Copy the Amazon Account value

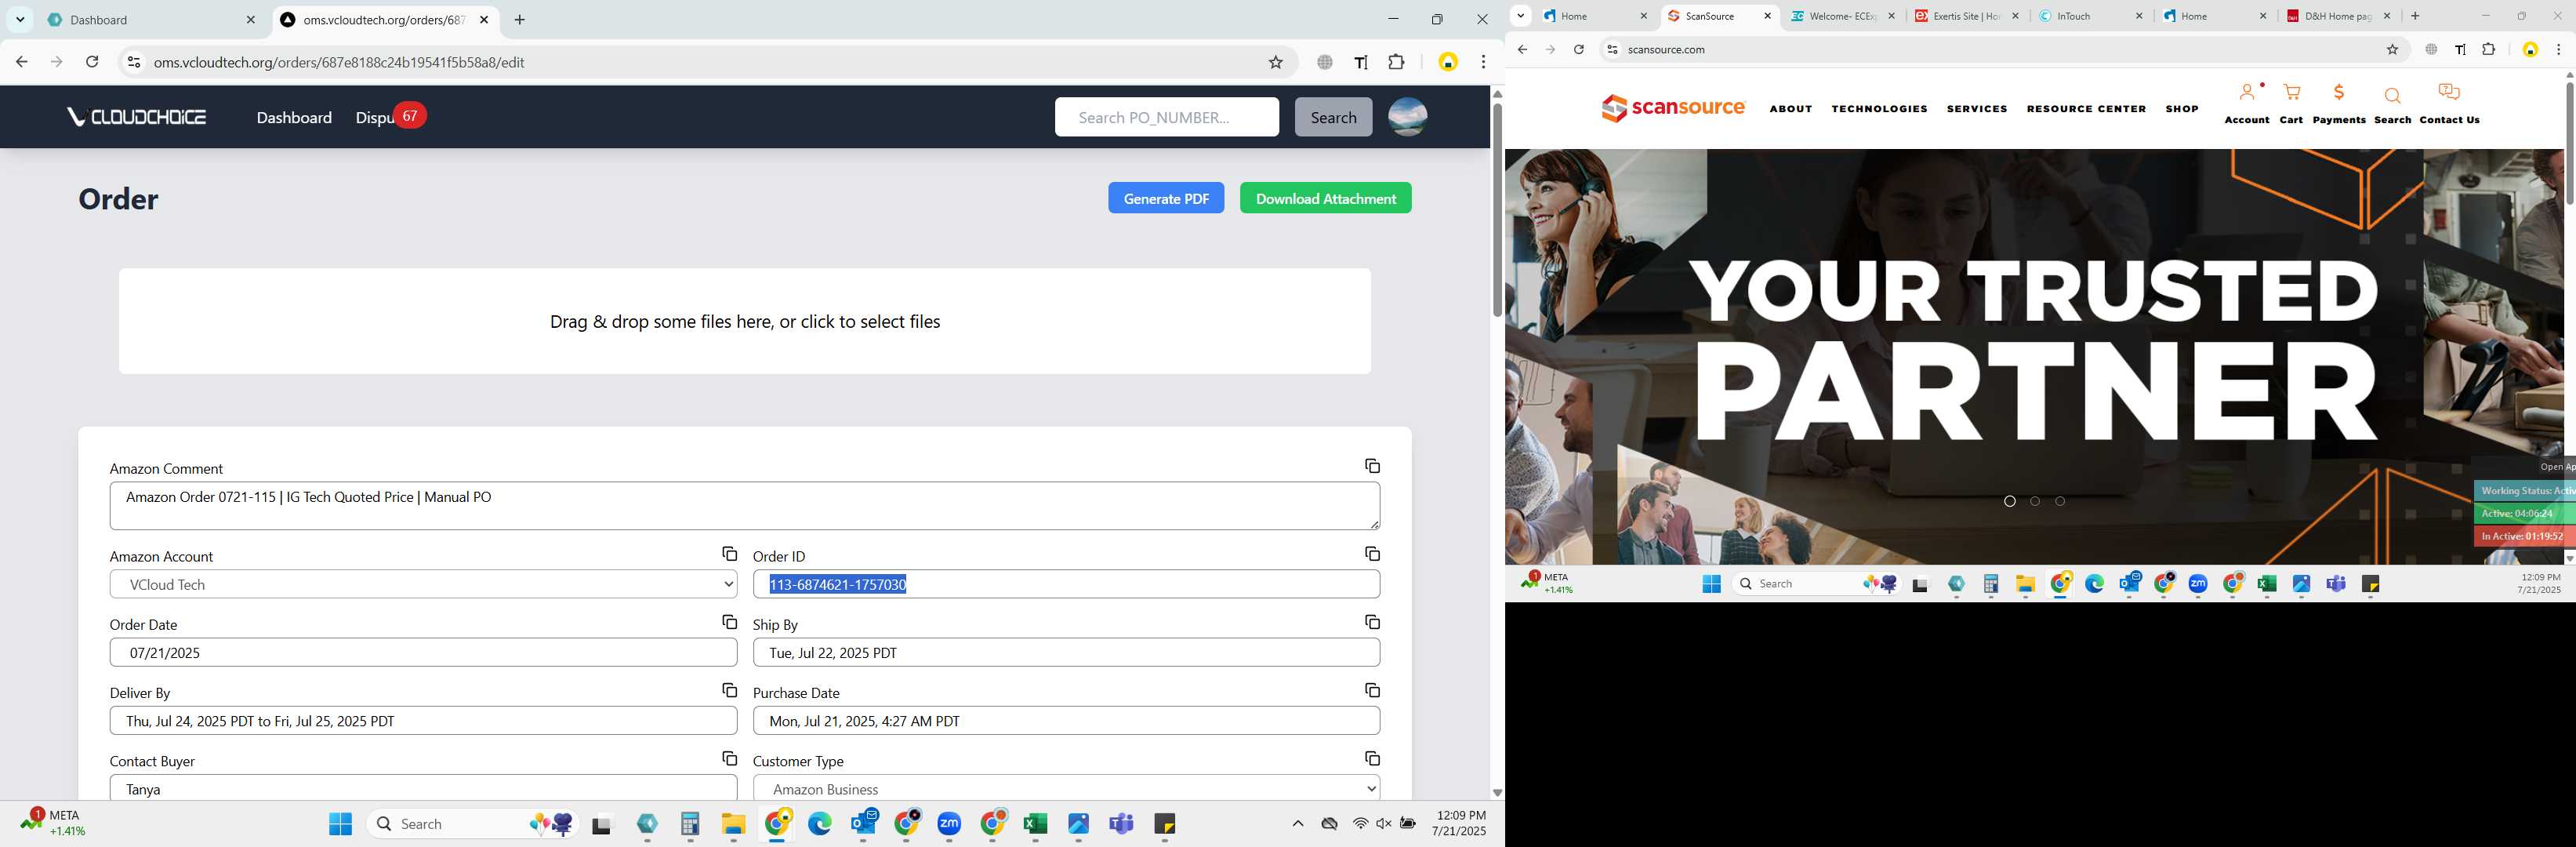(x=729, y=554)
